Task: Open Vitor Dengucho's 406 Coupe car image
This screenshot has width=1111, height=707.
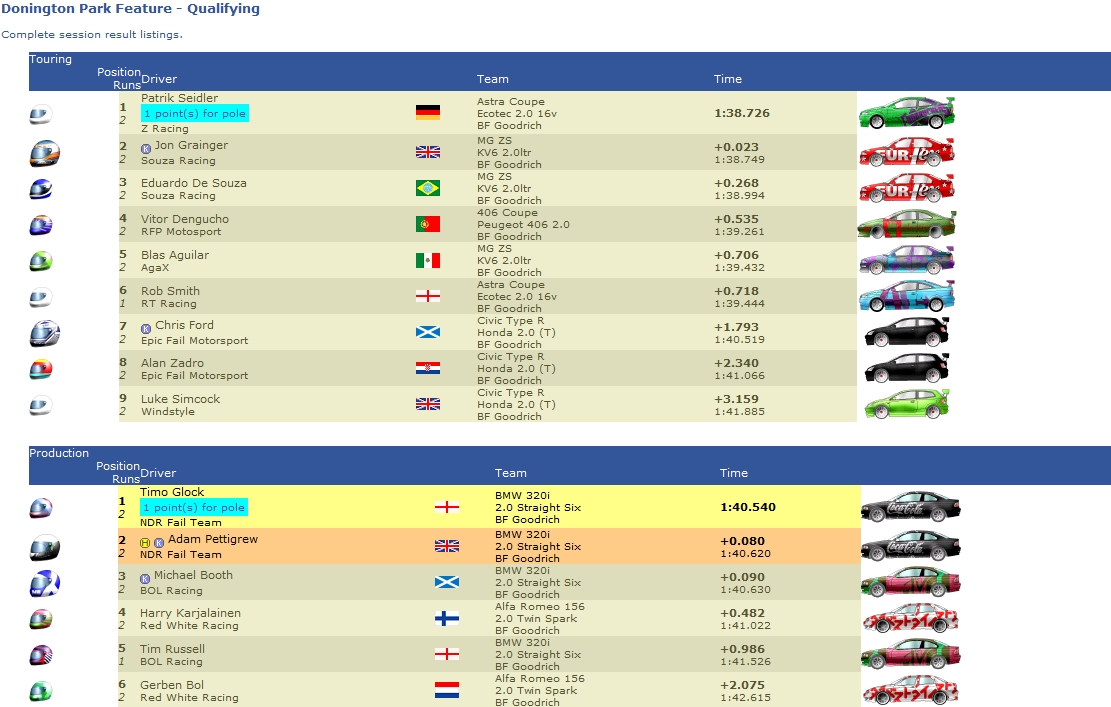Action: pyautogui.click(x=907, y=225)
